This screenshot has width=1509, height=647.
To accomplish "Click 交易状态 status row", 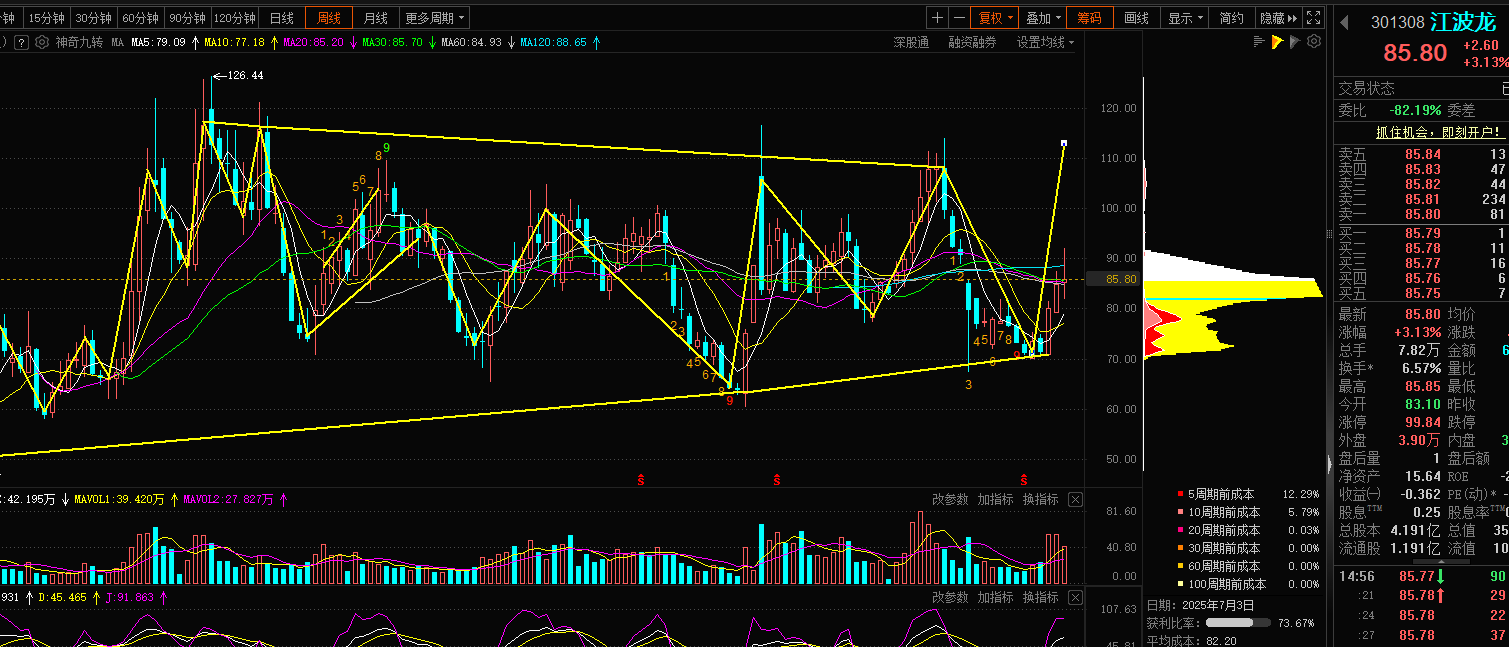I will click(1422, 88).
